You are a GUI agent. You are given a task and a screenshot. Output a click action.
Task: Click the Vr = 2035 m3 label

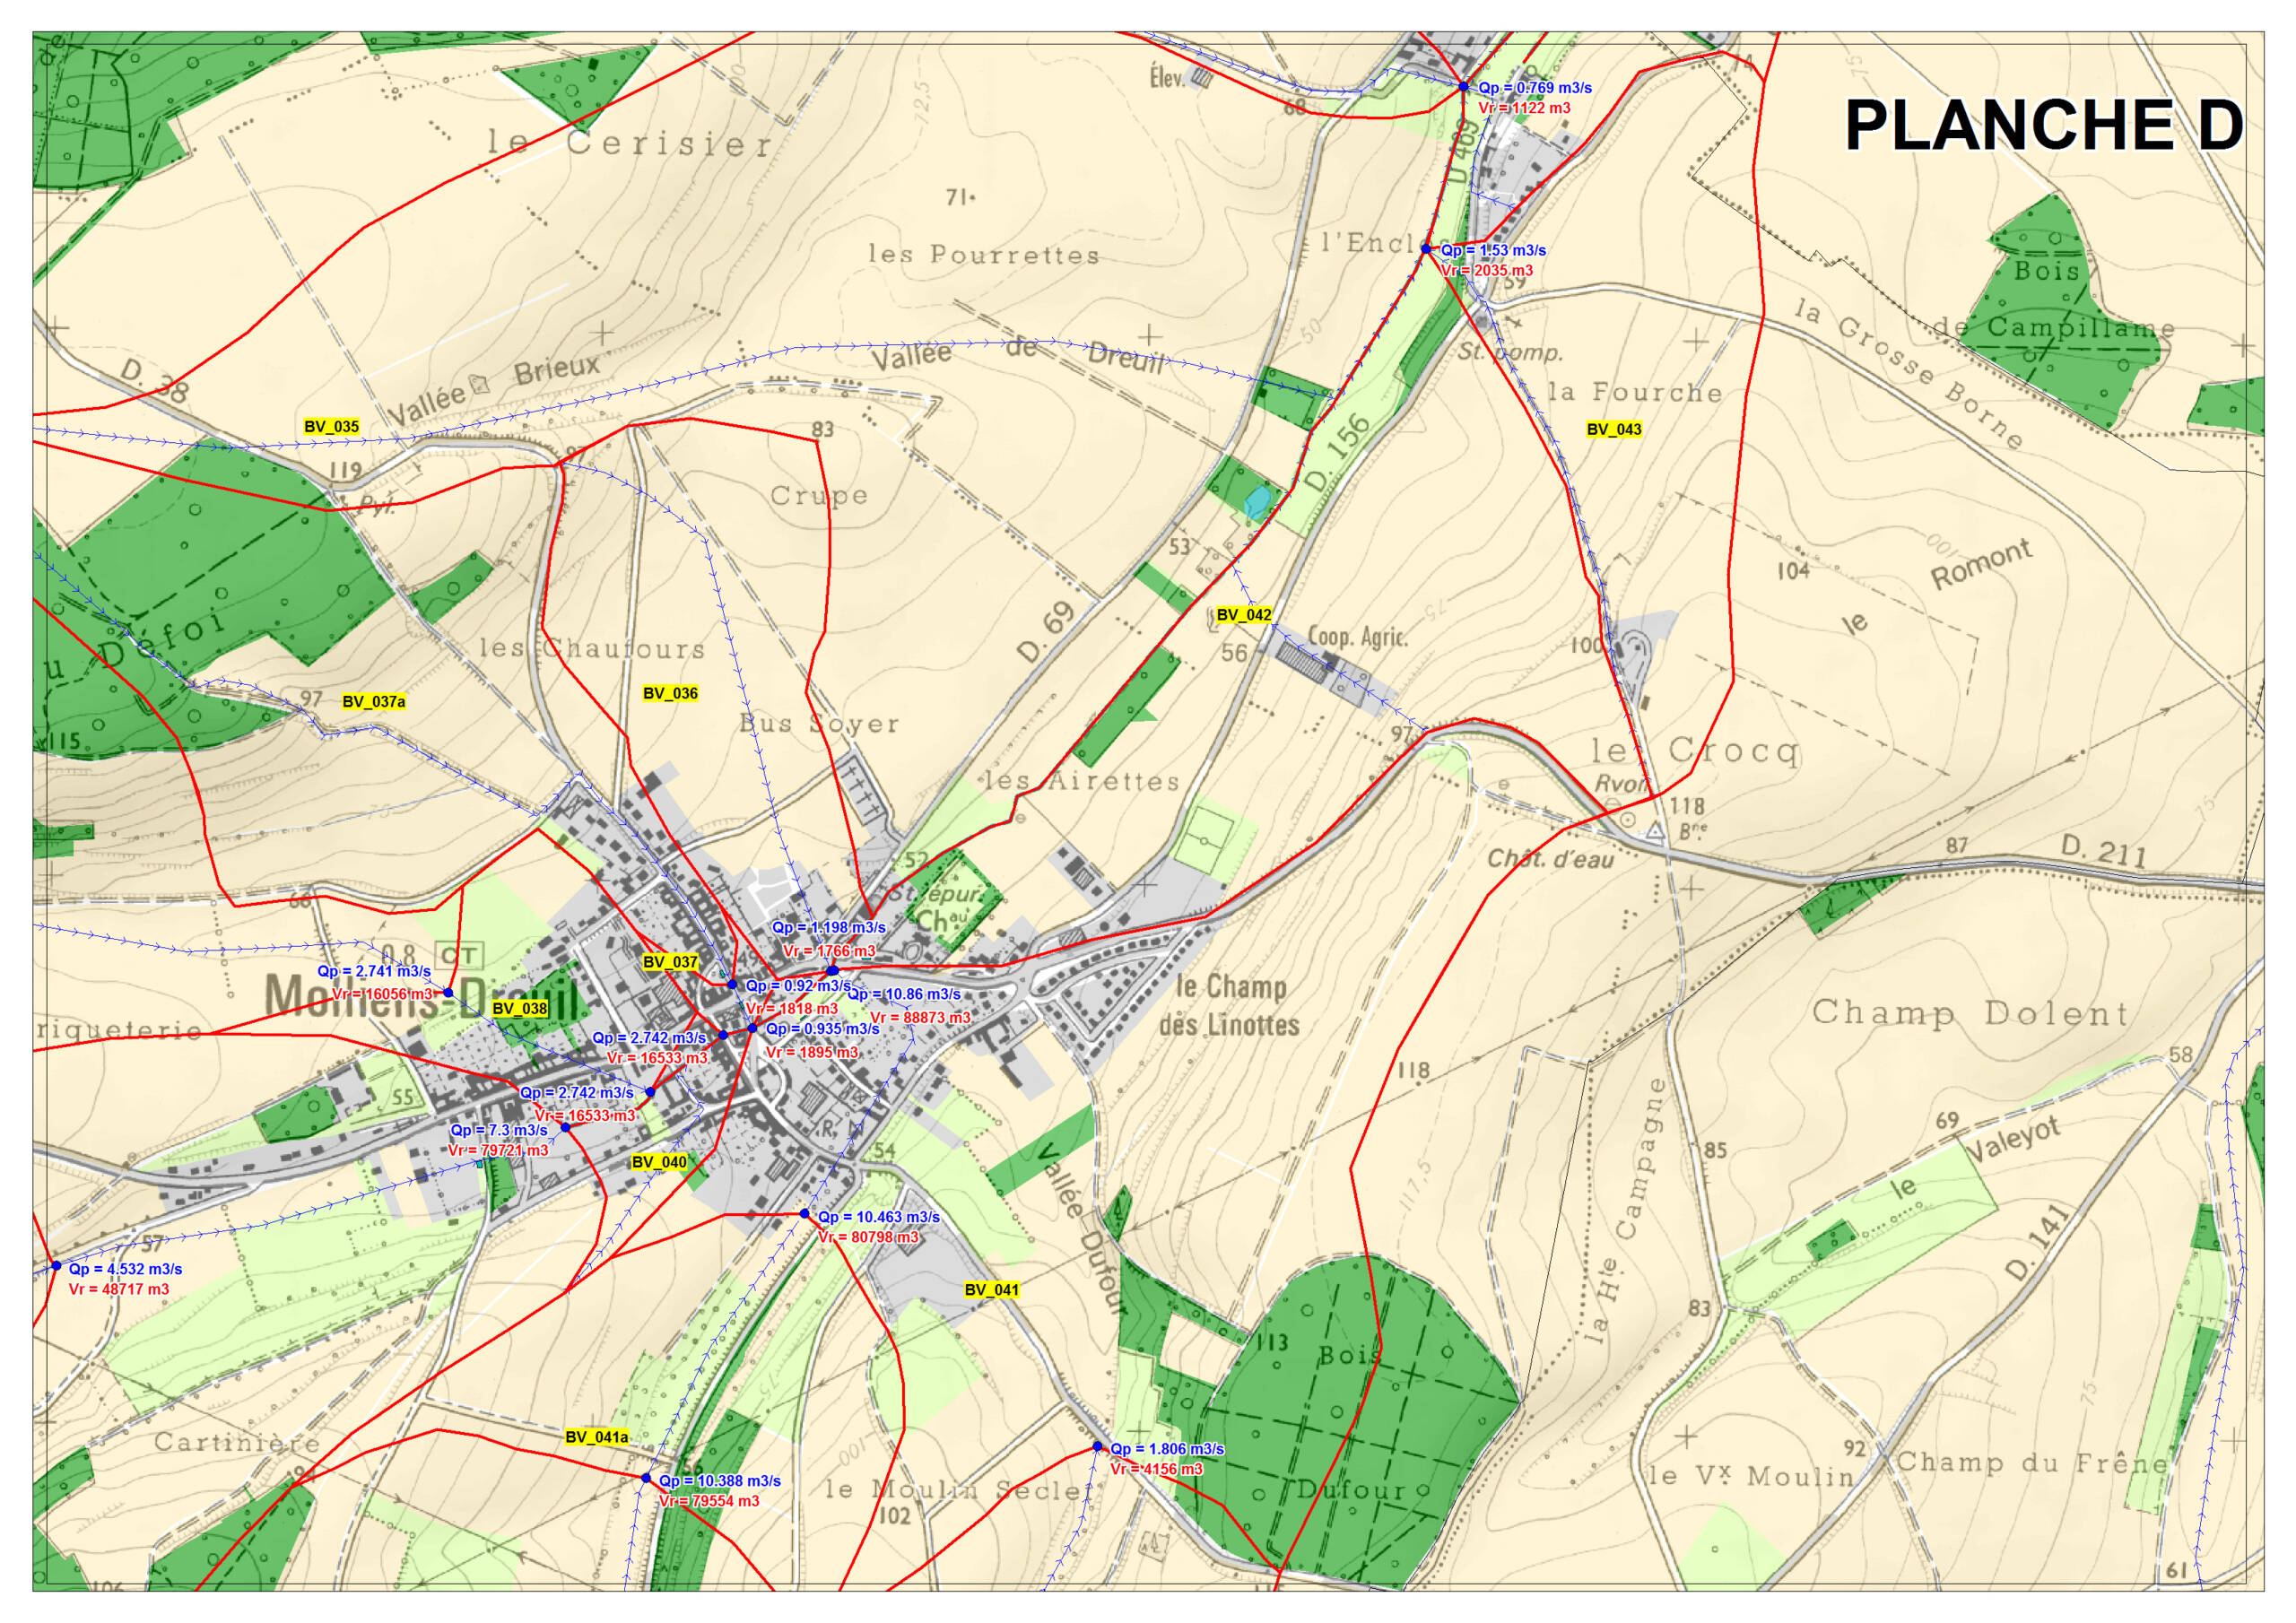(x=1487, y=271)
